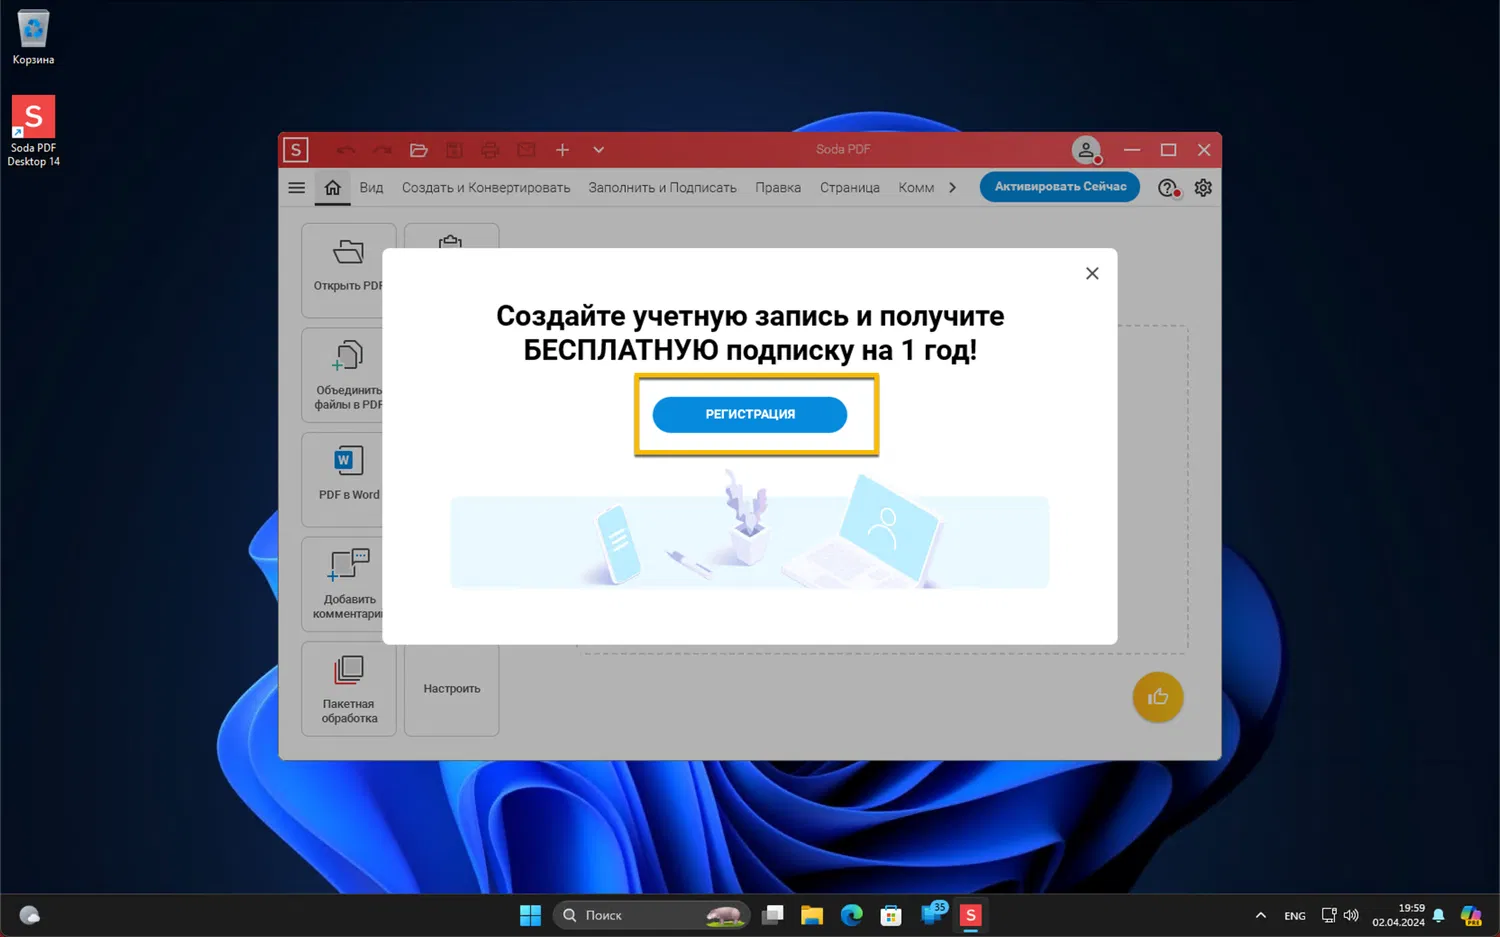Open the Settings gear icon
This screenshot has height=937, width=1500.
point(1203,187)
